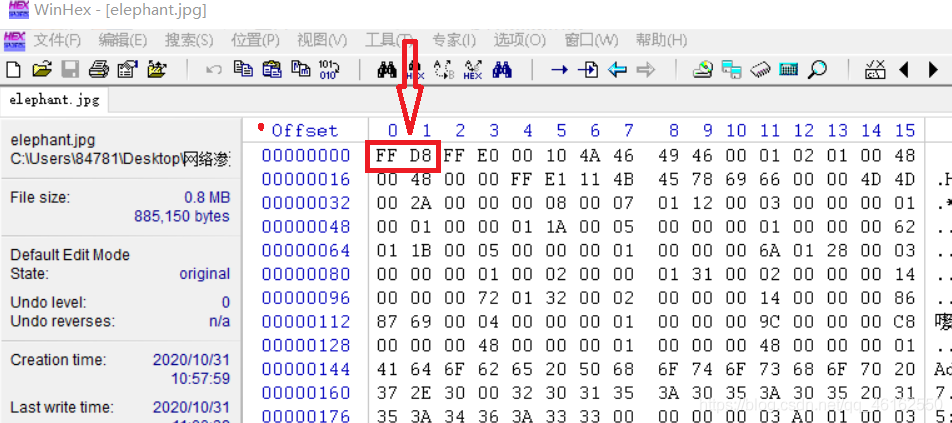952x423 pixels.
Task: Click the Open RAM editor icon
Action: tap(760, 69)
